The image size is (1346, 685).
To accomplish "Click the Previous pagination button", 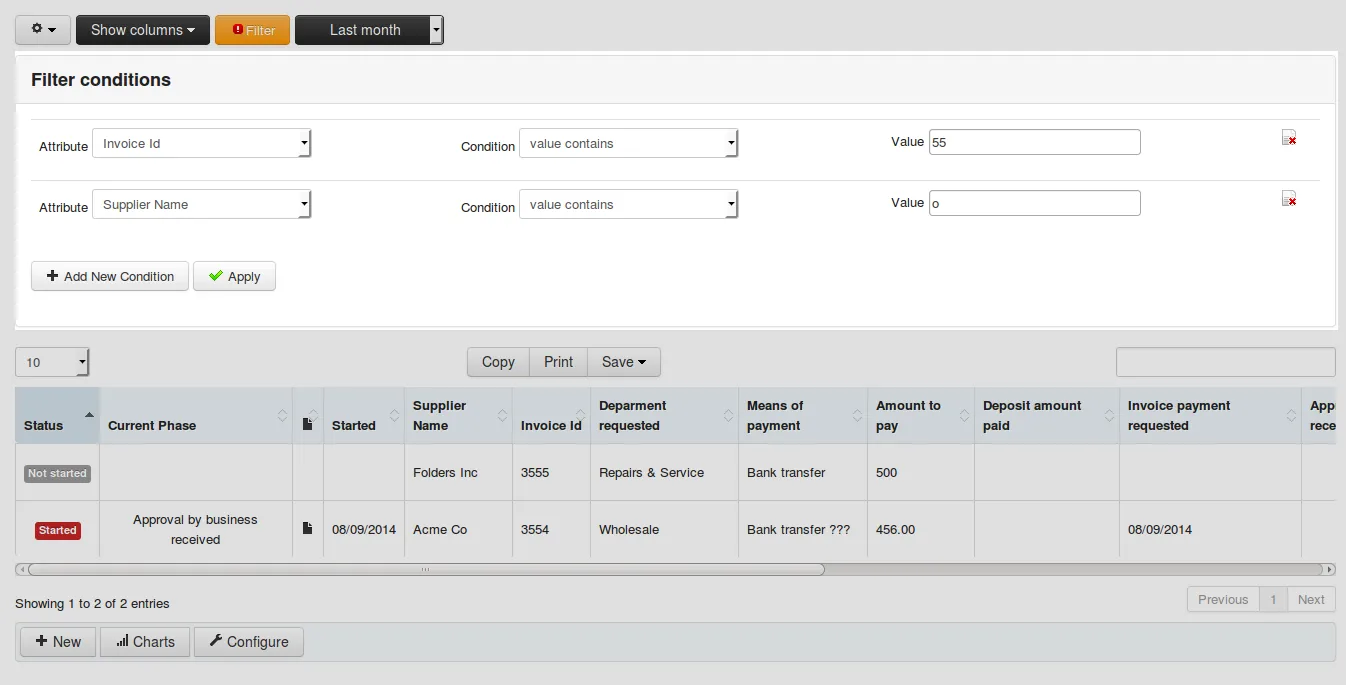I will click(x=1223, y=600).
